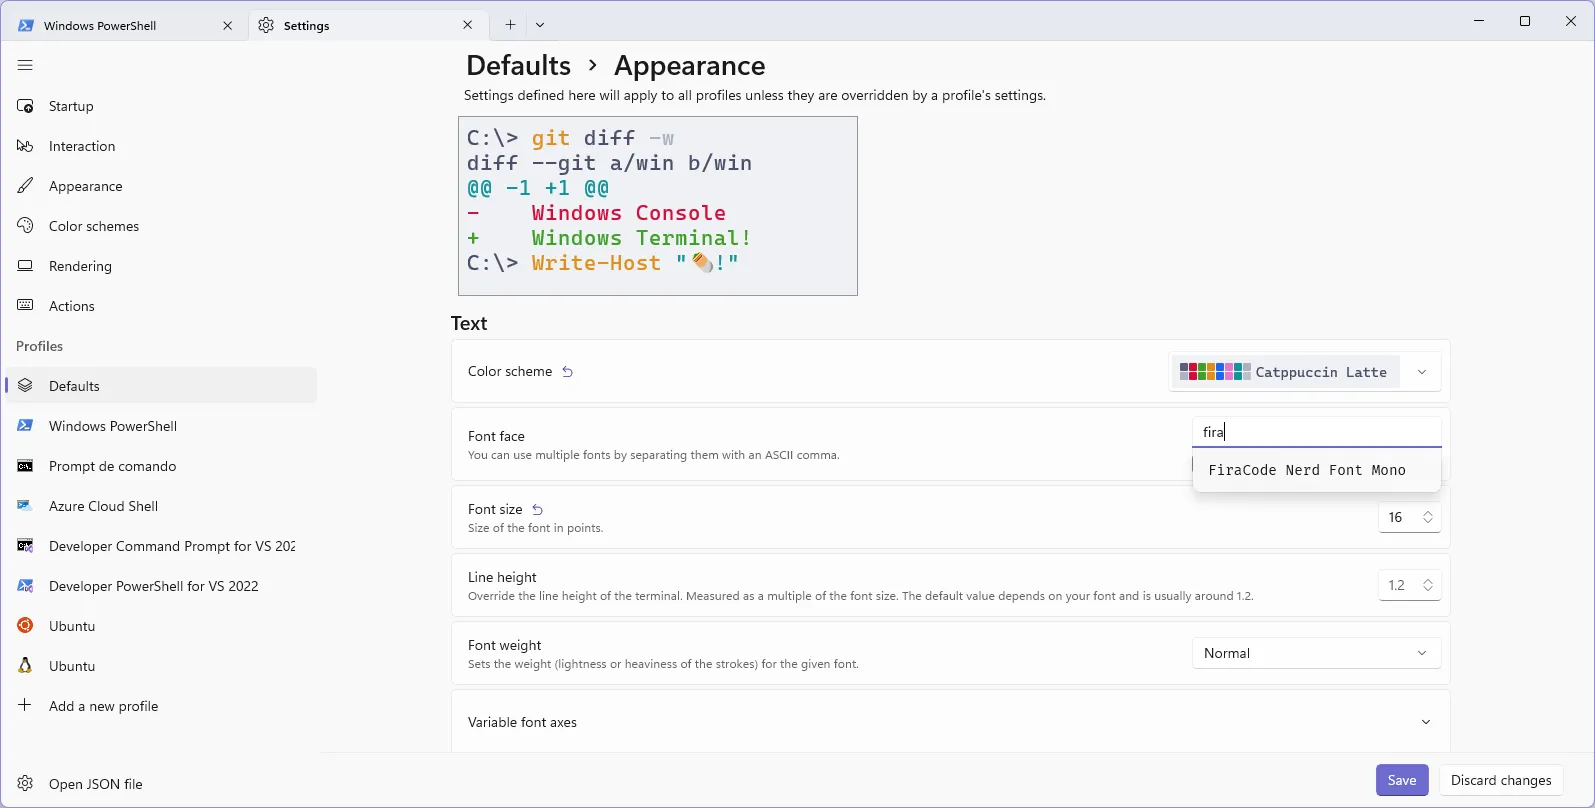Screen dimensions: 1595x808
Task: Click the Color schemes palette icon
Action: click(x=25, y=226)
